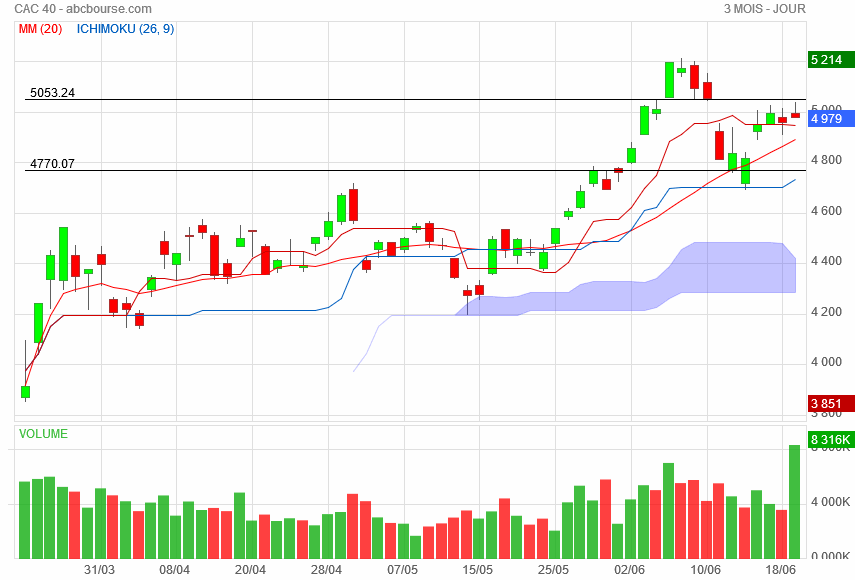Click the "02/06" date label

629,570
